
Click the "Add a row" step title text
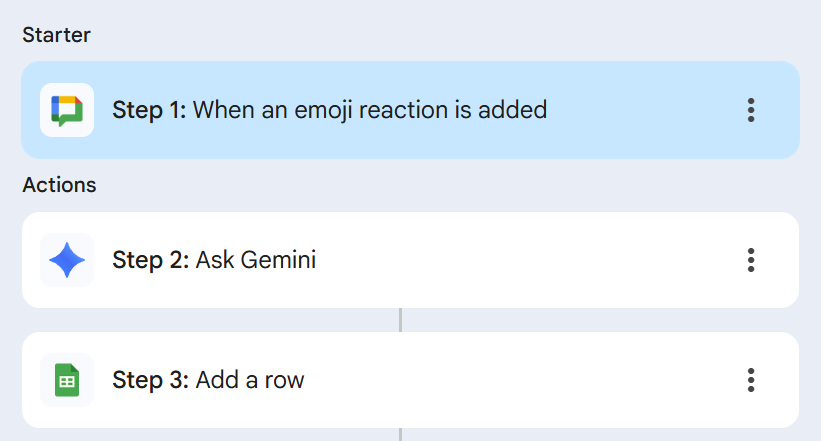250,380
